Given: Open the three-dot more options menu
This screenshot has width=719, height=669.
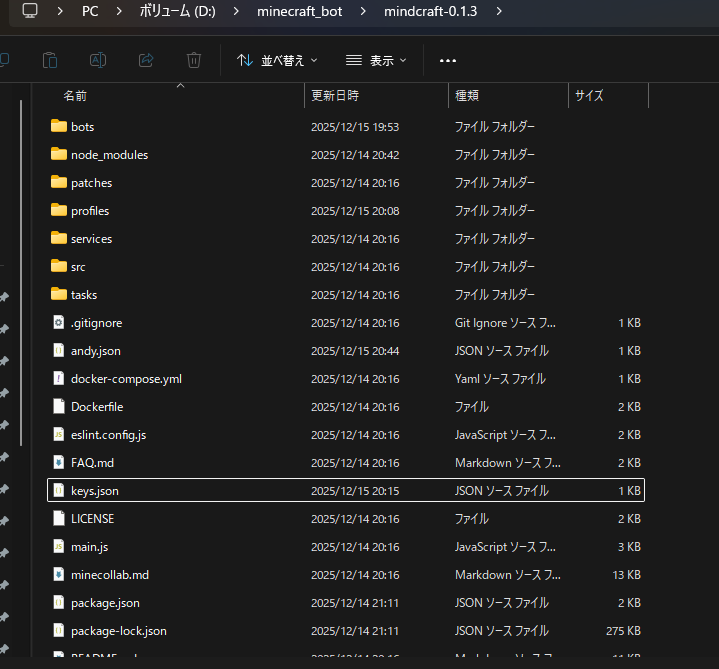Looking at the screenshot, I should (448, 60).
